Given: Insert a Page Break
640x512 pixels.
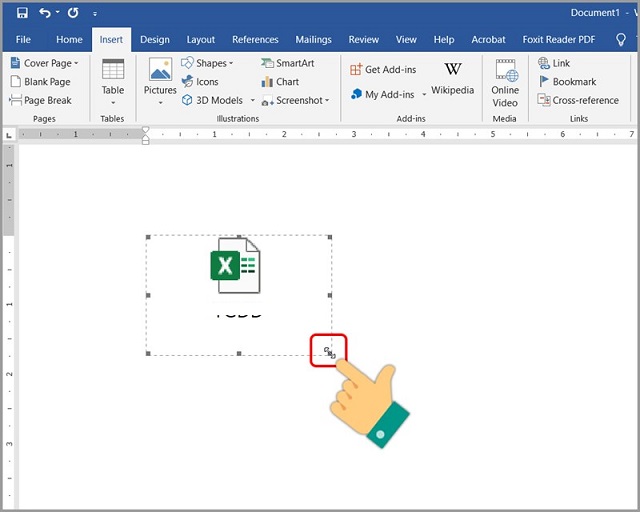Looking at the screenshot, I should (x=40, y=100).
